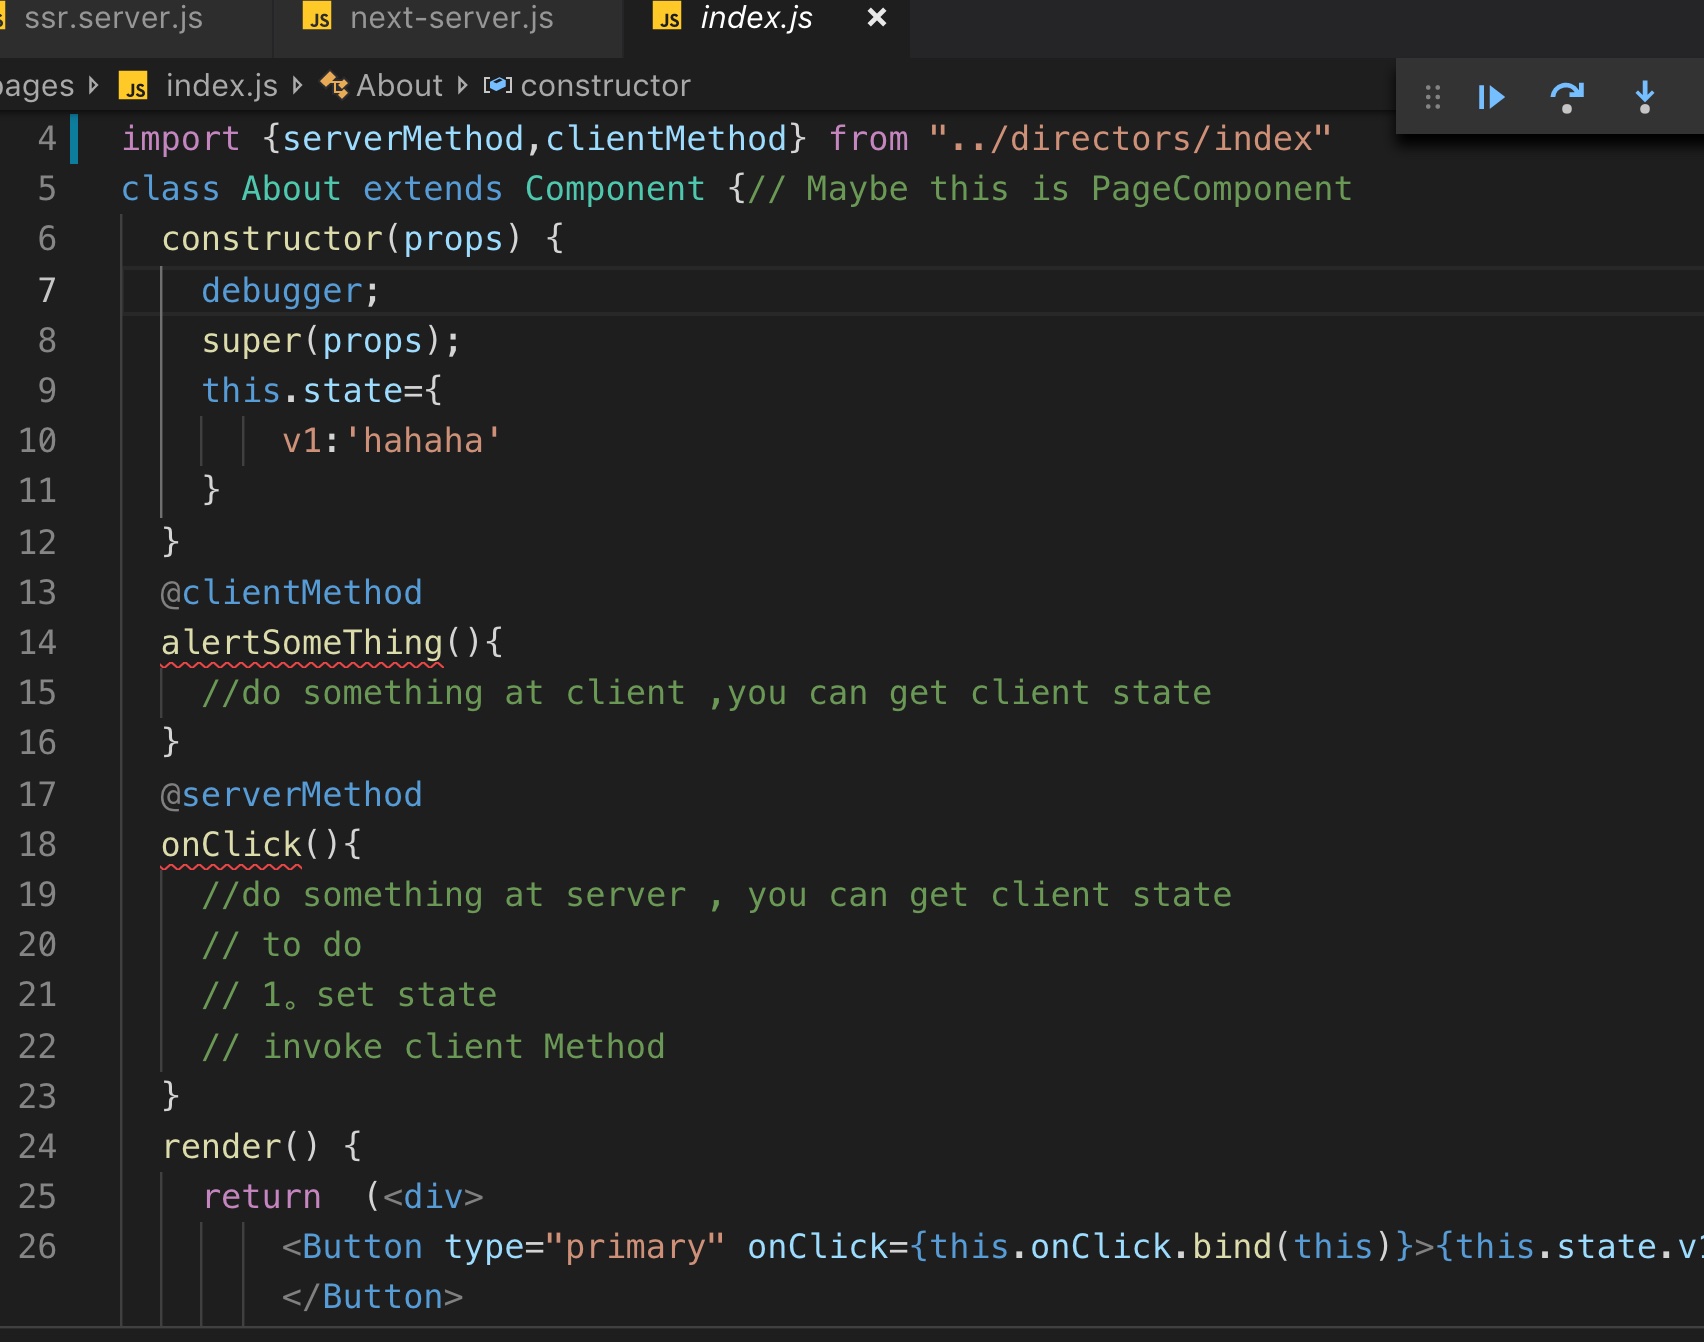This screenshot has width=1704, height=1342.
Task: Click the debug toolbar drag handle
Action: [x=1433, y=97]
